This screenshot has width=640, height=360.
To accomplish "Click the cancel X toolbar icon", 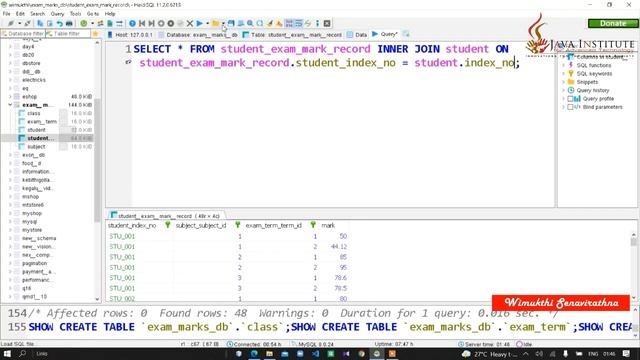I will click(190, 24).
